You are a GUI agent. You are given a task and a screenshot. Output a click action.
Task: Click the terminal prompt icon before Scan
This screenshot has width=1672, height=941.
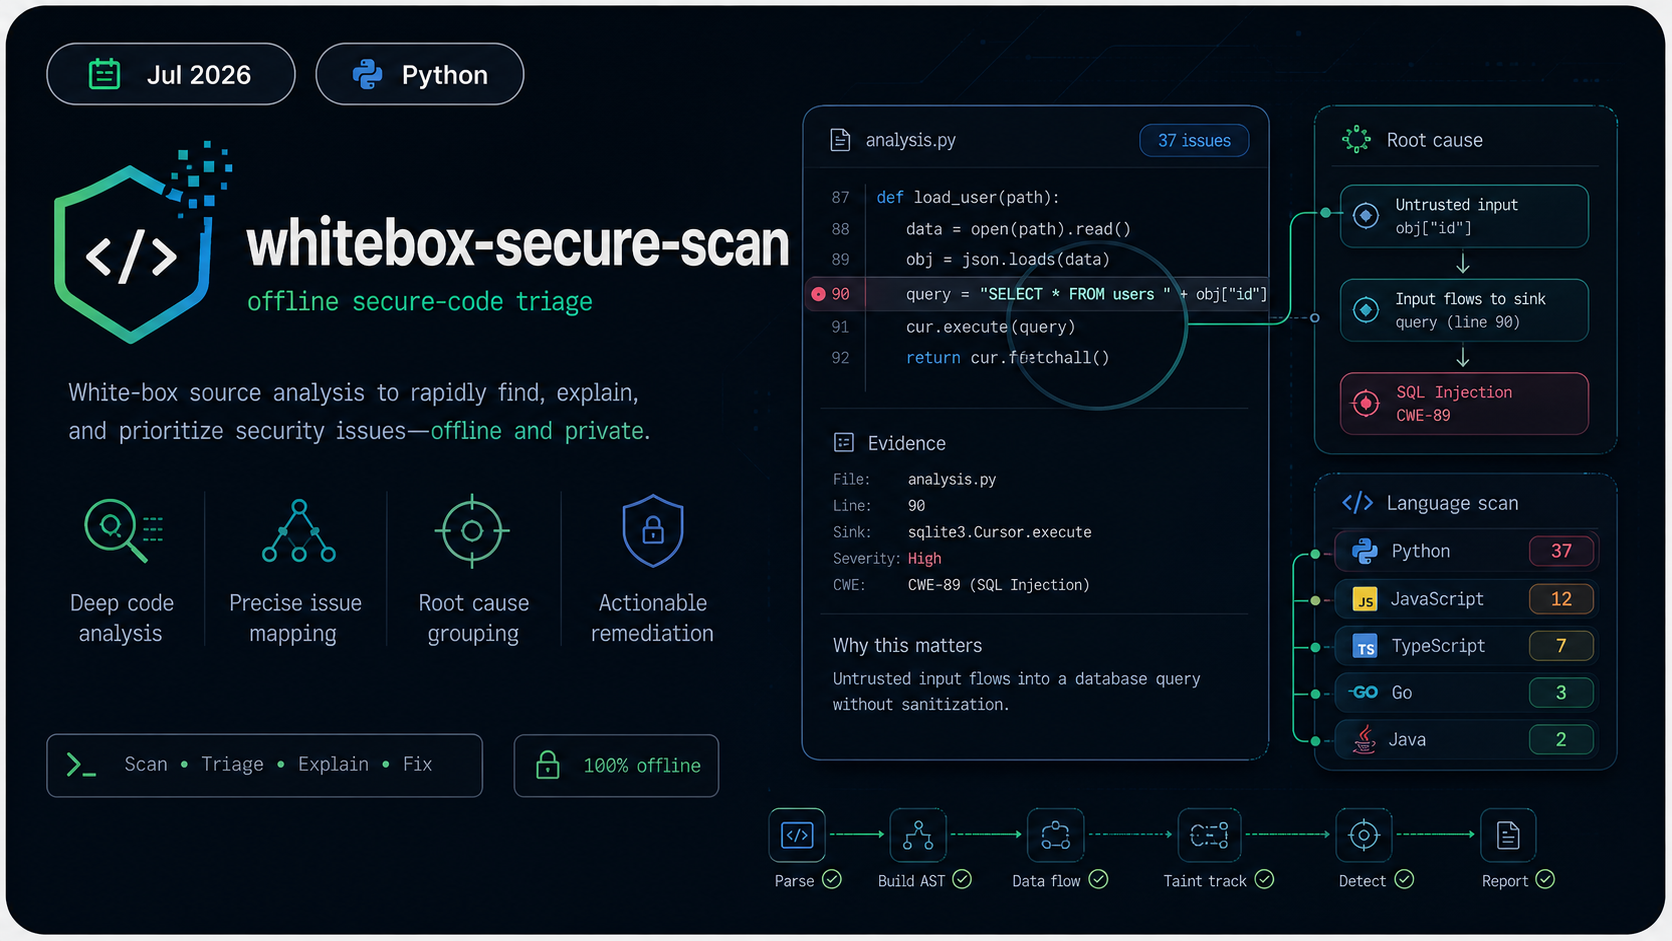[x=81, y=766]
